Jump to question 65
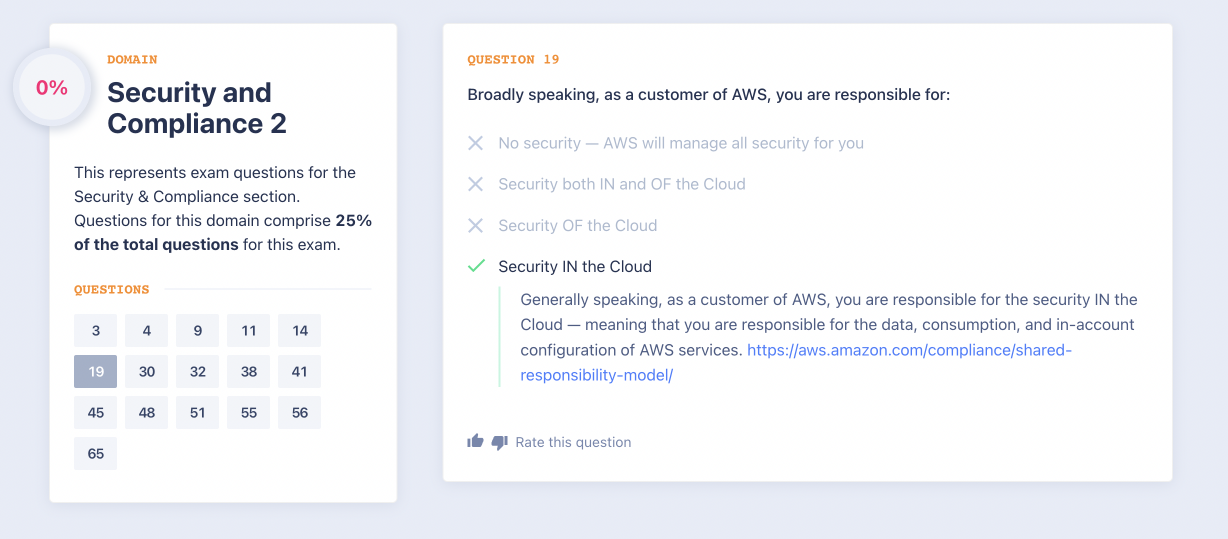 (96, 454)
